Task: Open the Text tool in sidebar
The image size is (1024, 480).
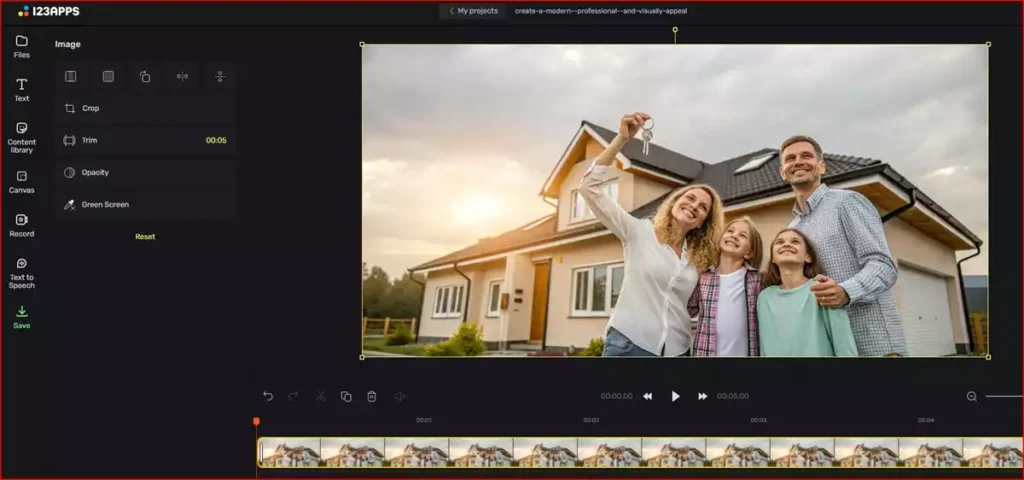Action: coord(22,90)
